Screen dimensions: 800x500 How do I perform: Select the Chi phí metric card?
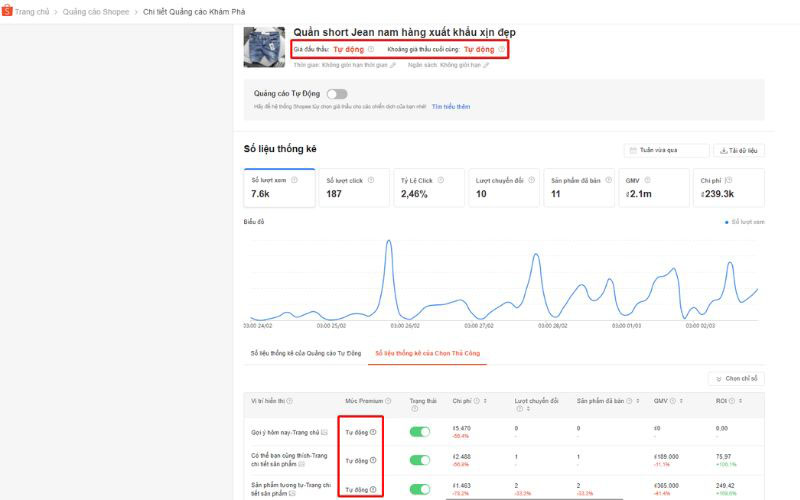[x=729, y=188]
